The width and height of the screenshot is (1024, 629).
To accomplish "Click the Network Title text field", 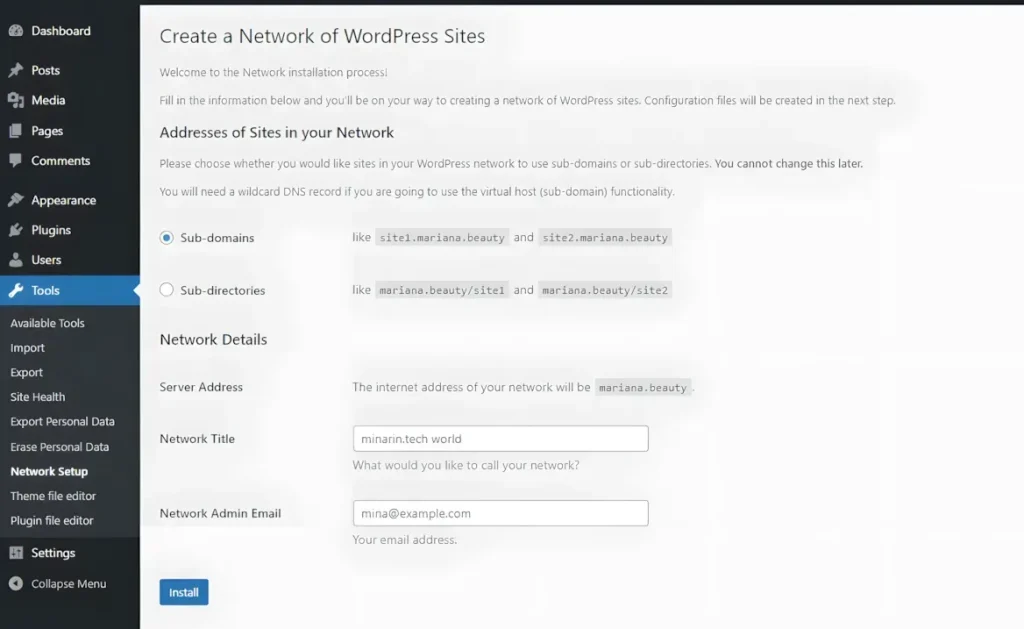I will pyautogui.click(x=500, y=438).
